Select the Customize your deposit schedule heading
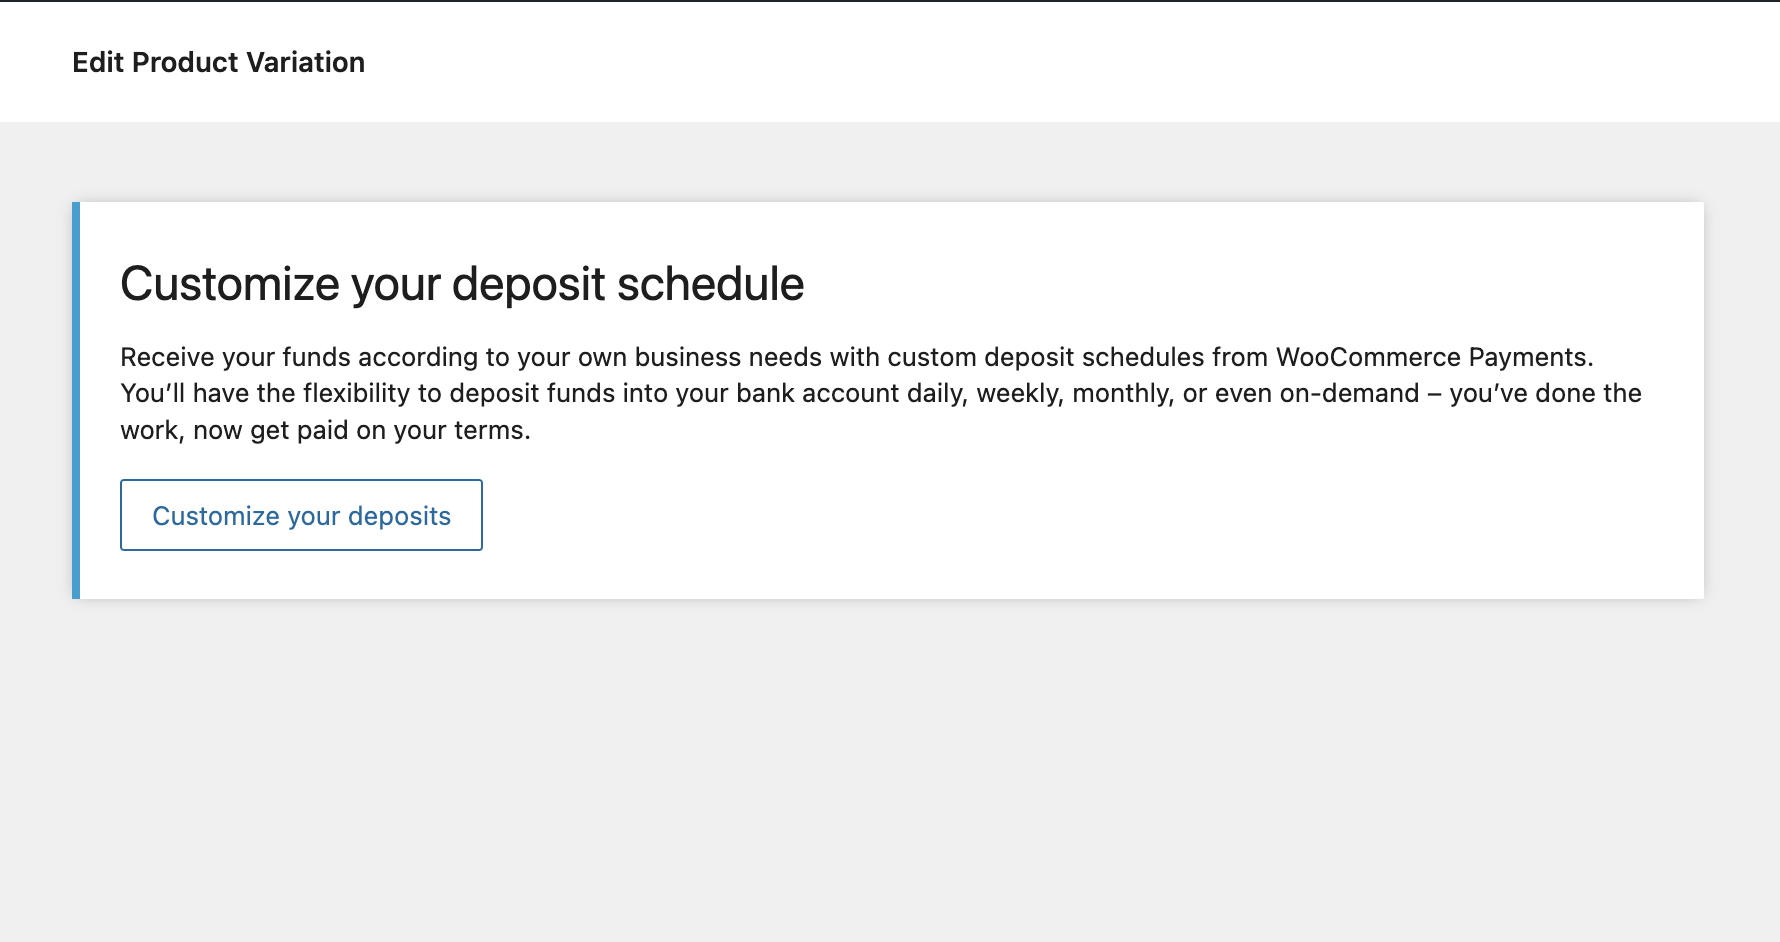This screenshot has height=942, width=1780. pos(462,284)
